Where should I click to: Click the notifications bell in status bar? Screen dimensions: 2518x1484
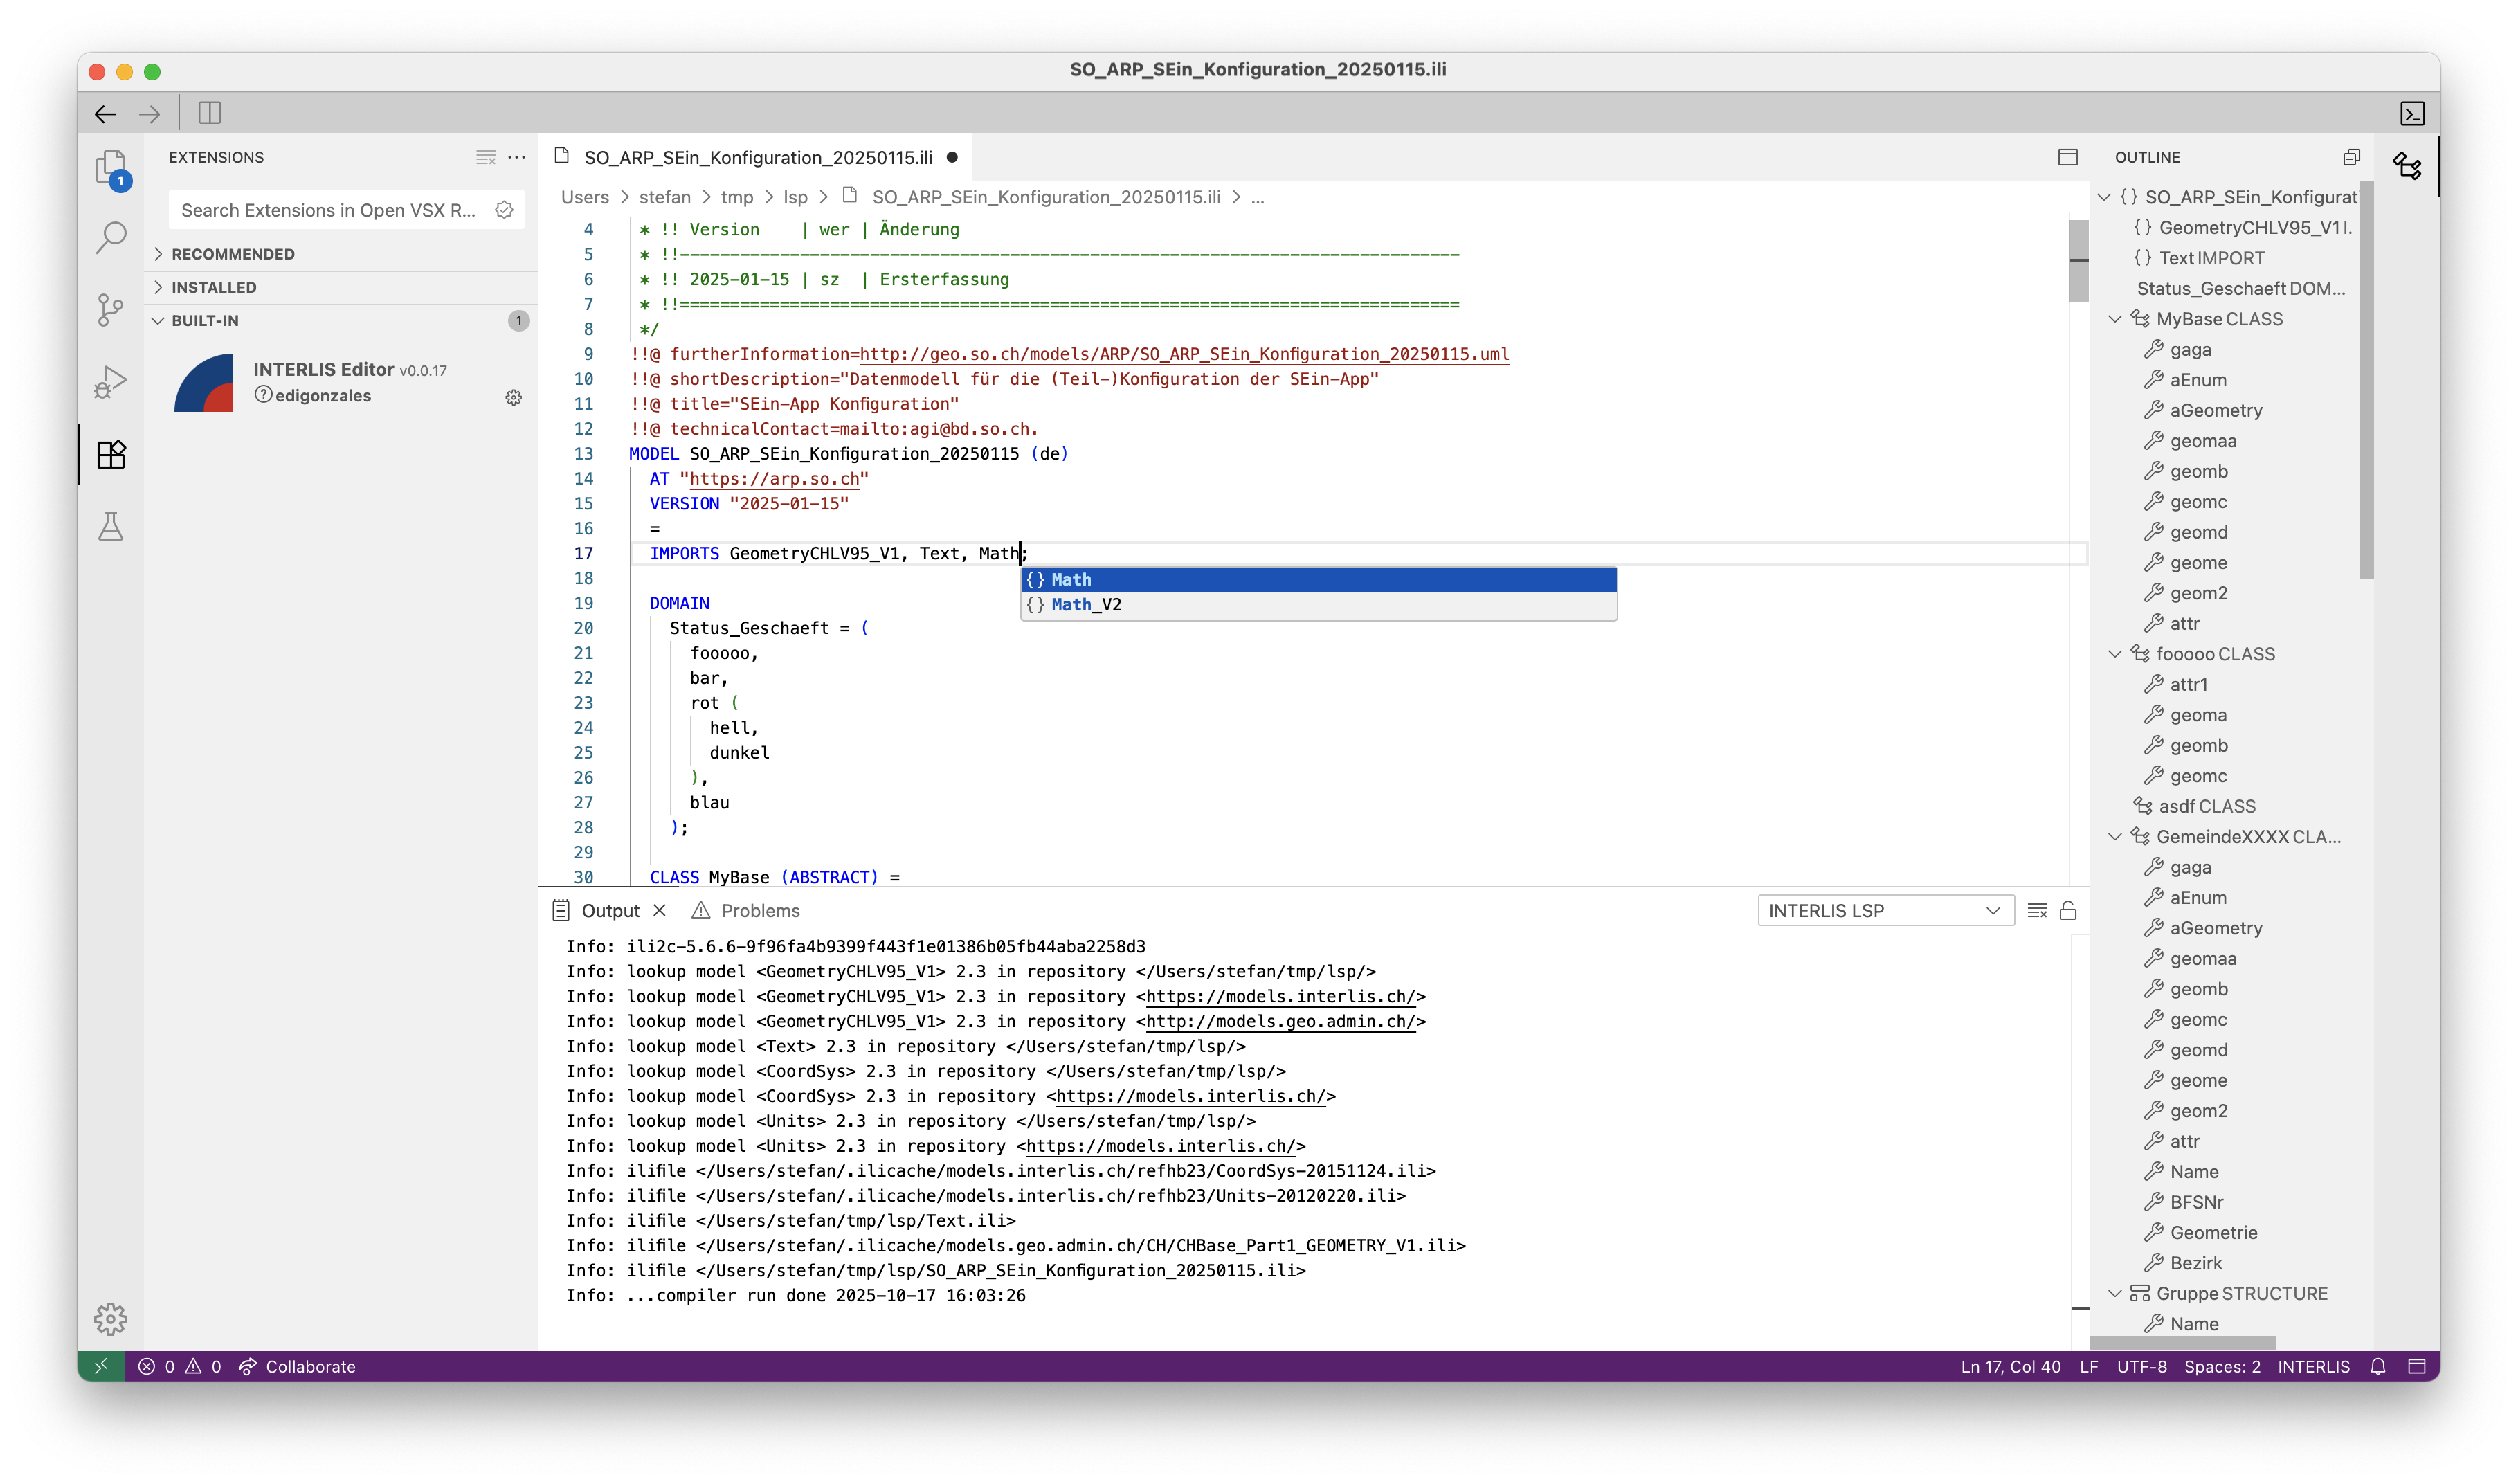(2378, 1366)
